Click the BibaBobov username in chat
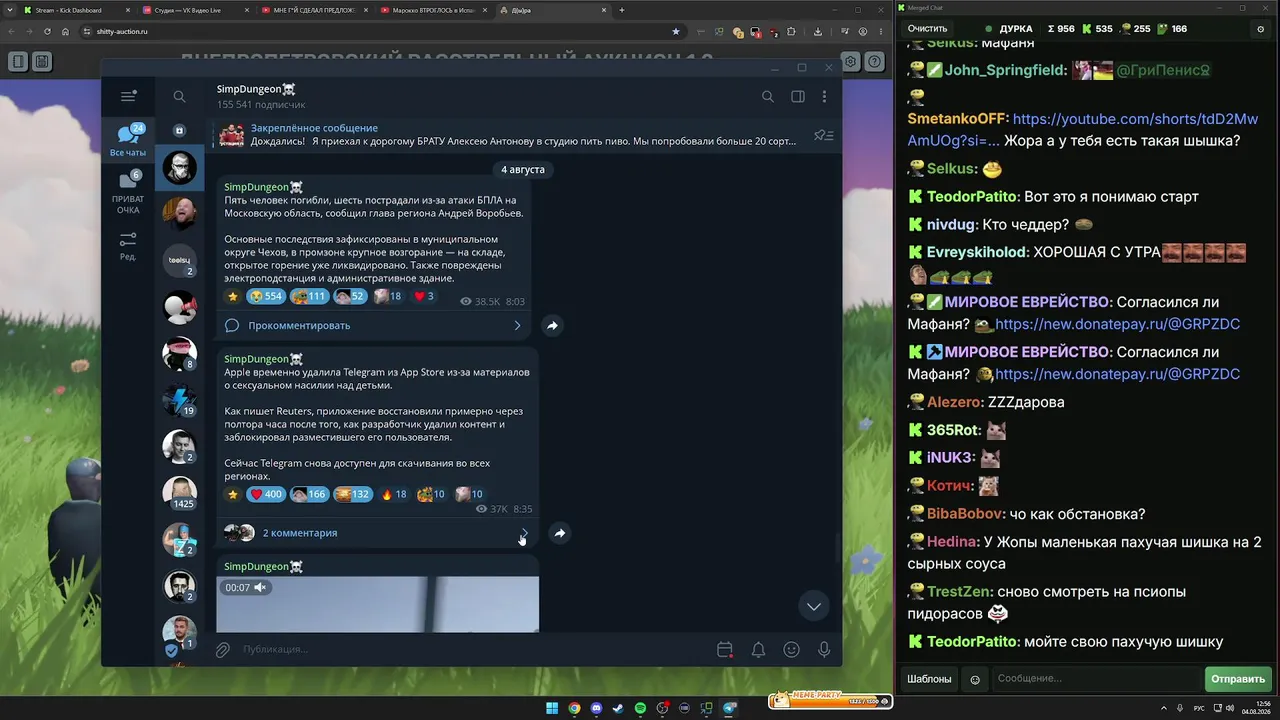 (965, 514)
